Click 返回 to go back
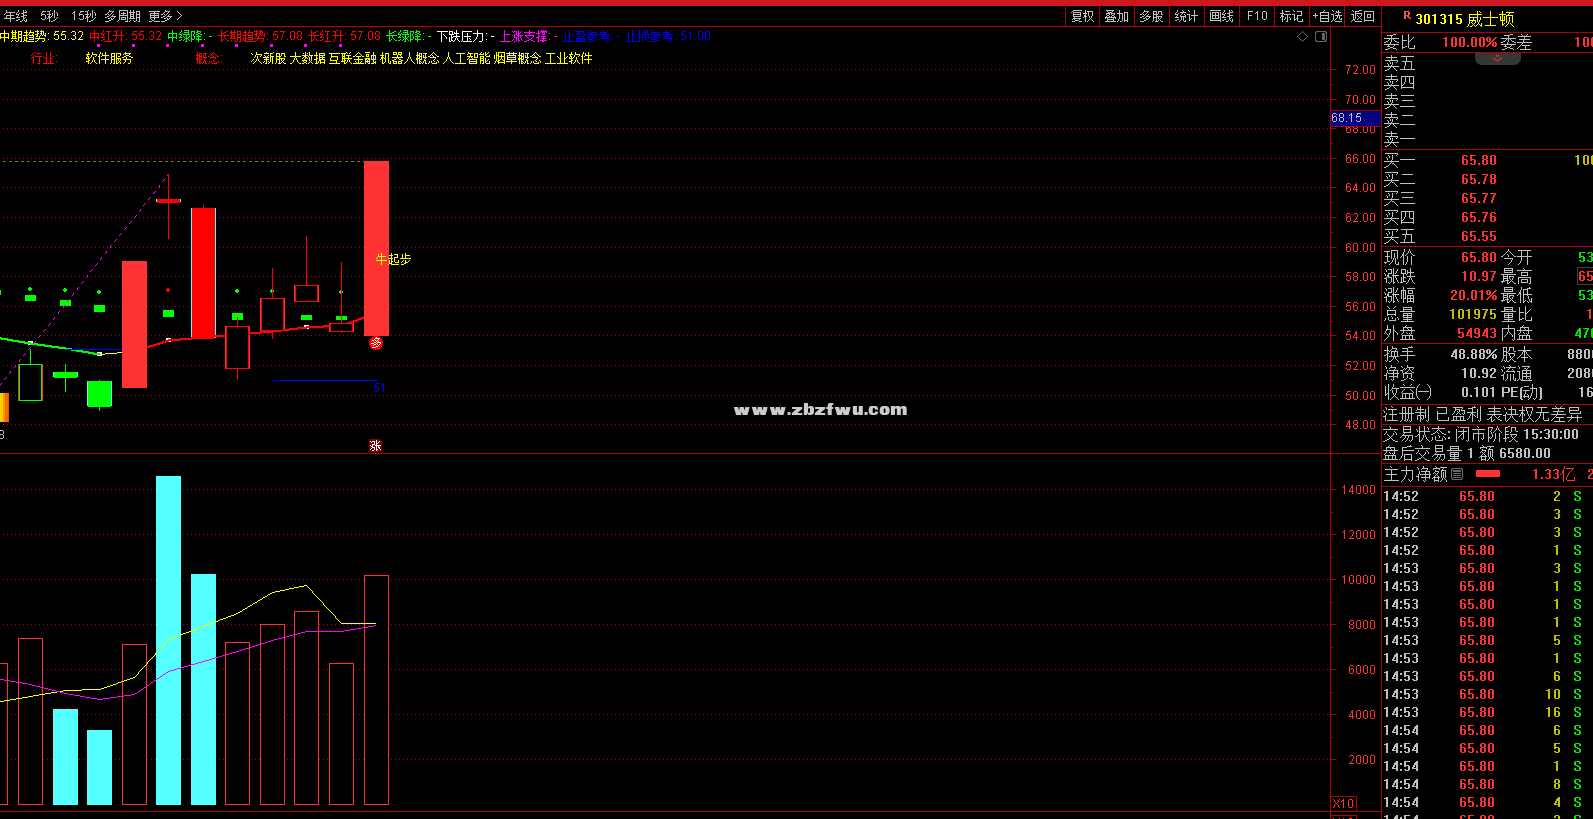The height and width of the screenshot is (819, 1593). (1363, 16)
